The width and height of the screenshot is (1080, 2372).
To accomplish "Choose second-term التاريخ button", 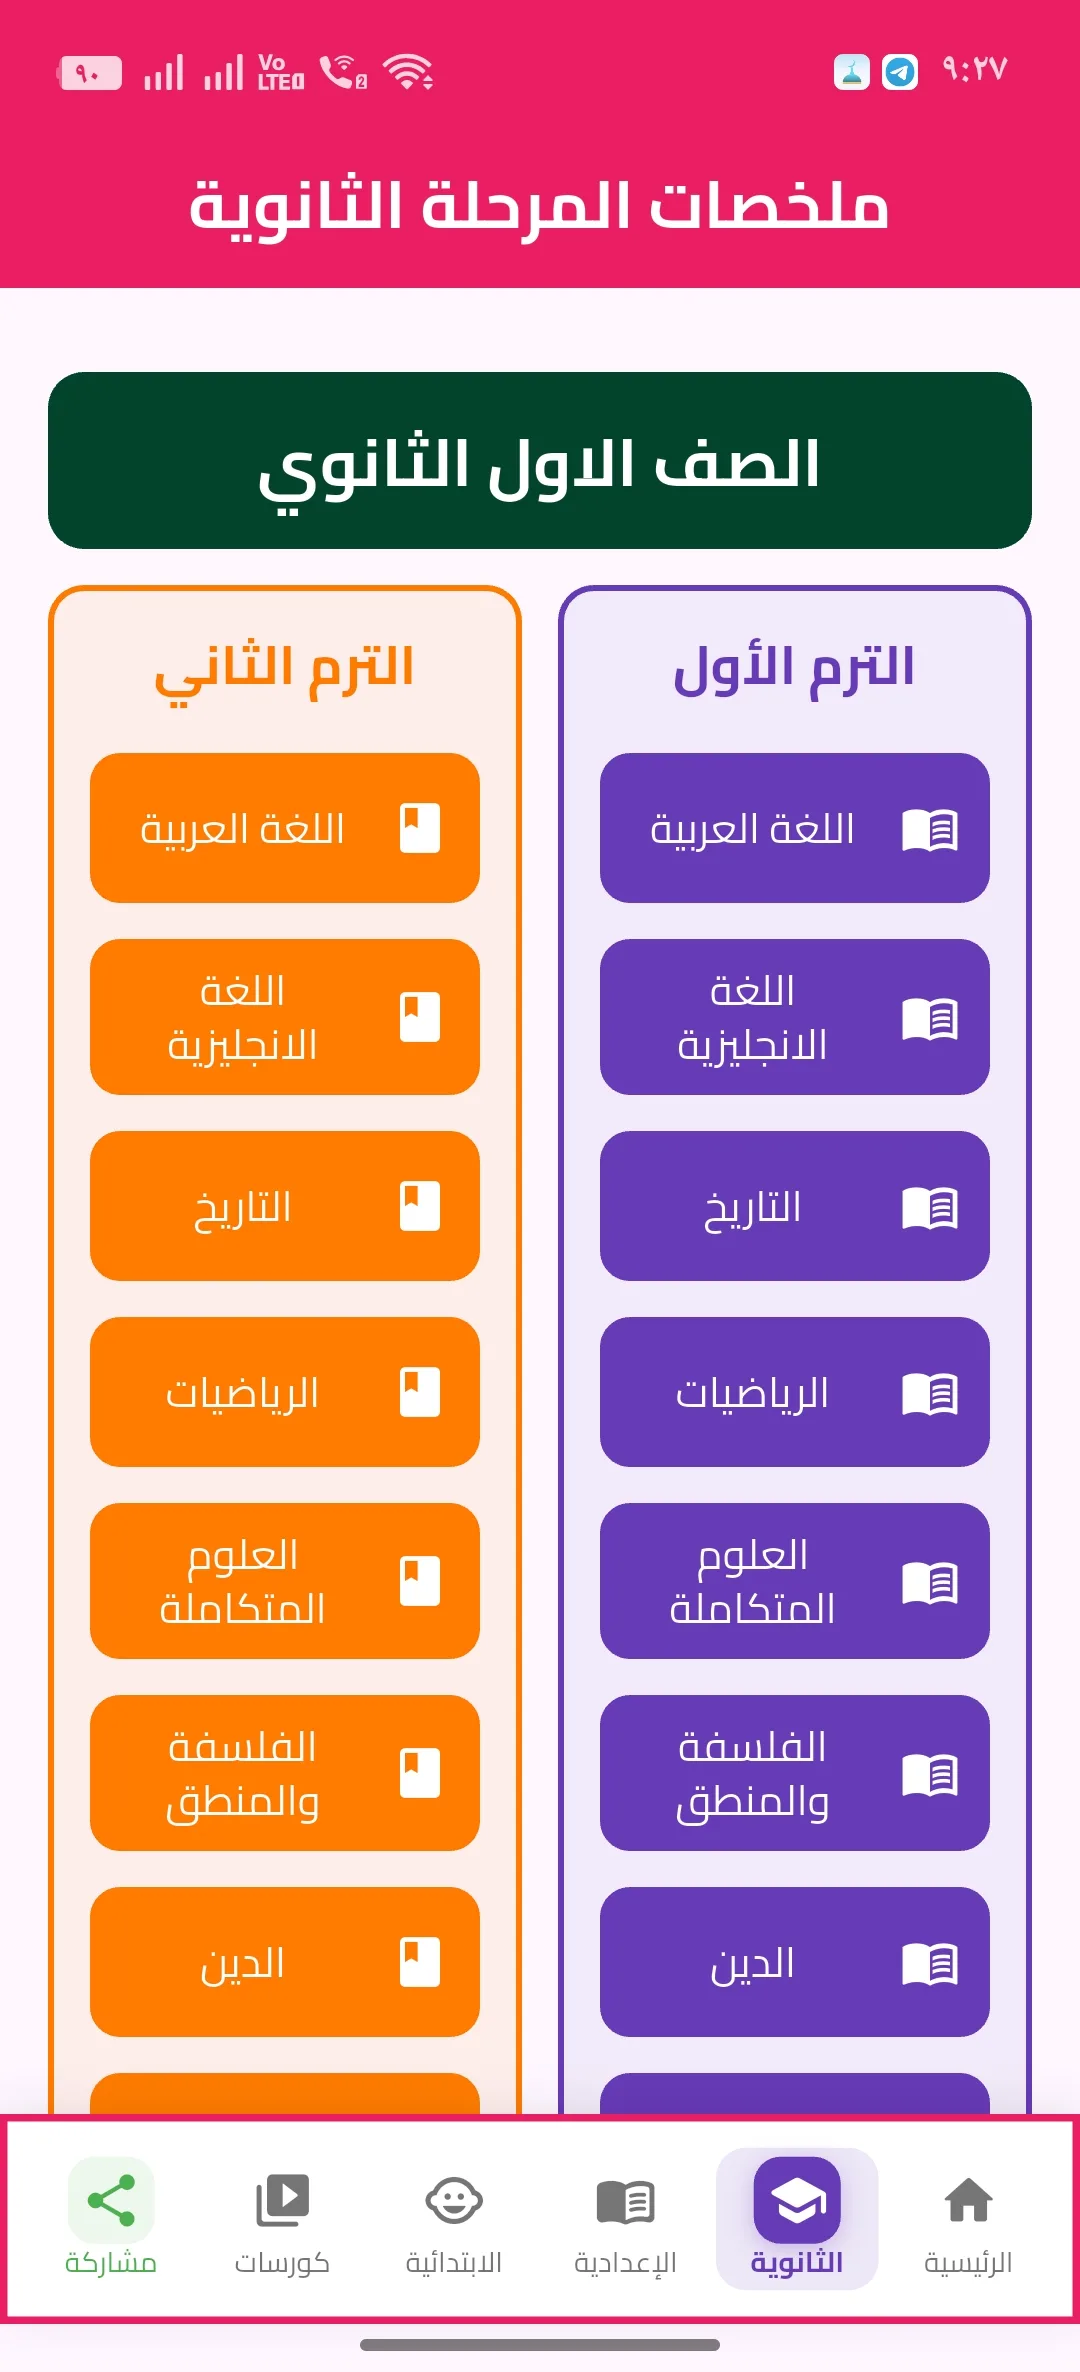I will [x=285, y=1206].
